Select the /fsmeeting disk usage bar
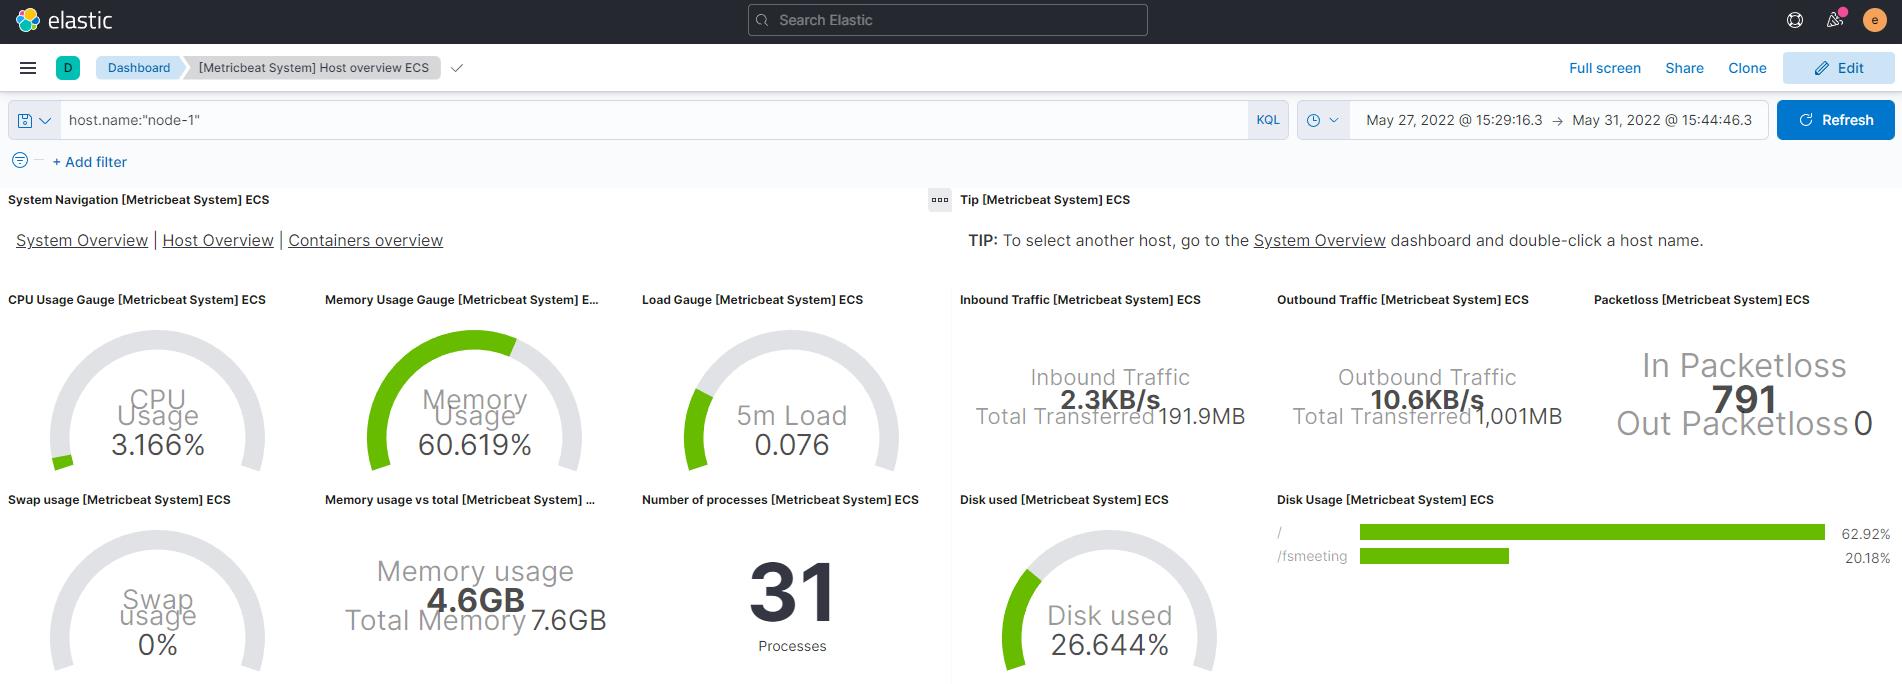This screenshot has width=1902, height=684. tap(1434, 556)
